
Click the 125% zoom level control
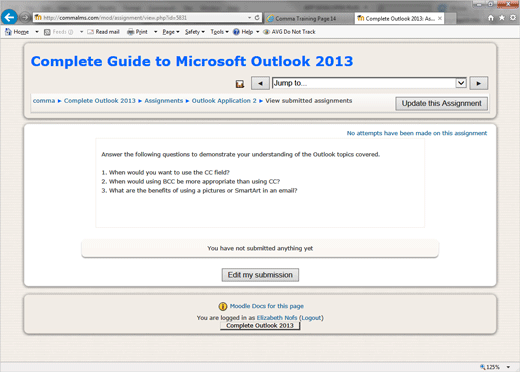pos(490,367)
